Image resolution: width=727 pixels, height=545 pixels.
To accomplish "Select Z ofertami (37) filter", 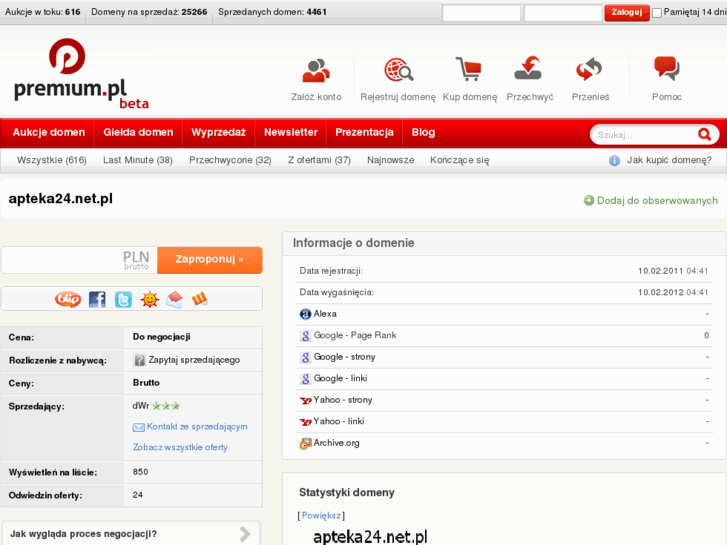I will coord(319,160).
